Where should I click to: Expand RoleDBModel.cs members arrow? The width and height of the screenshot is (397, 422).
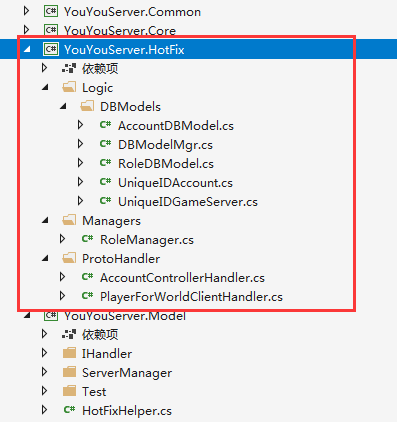[80, 163]
